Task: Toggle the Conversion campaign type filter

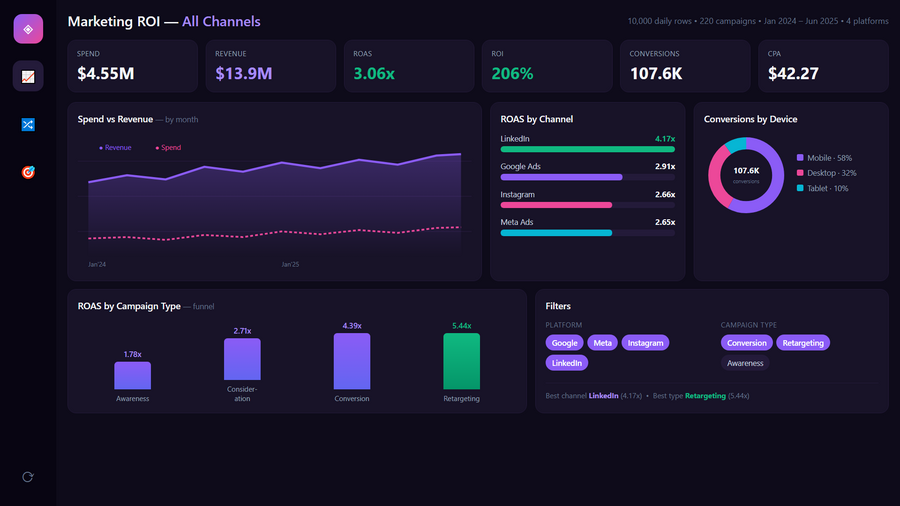Action: pyautogui.click(x=746, y=342)
